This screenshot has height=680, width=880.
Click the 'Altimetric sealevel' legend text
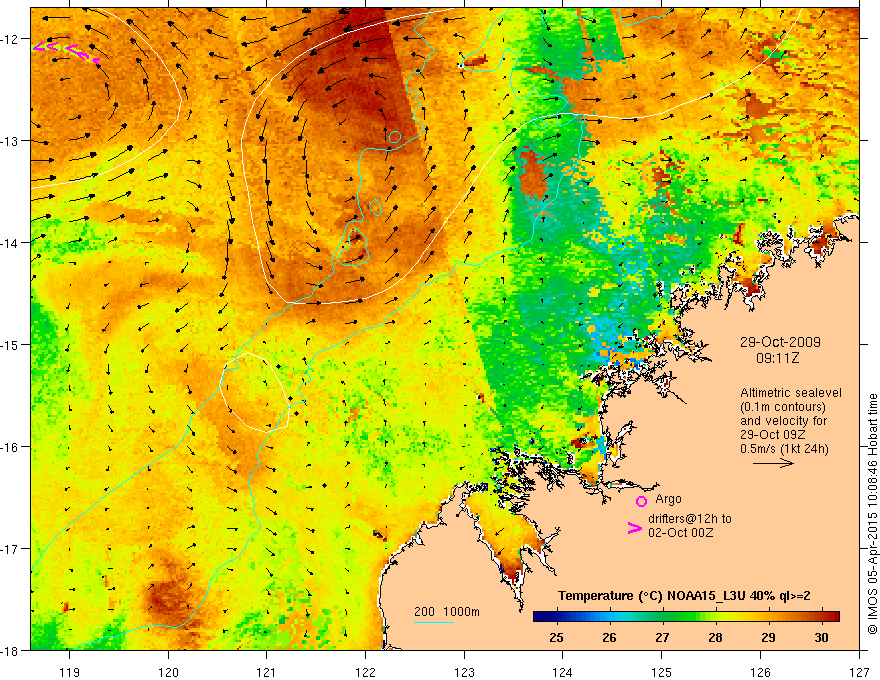point(791,393)
